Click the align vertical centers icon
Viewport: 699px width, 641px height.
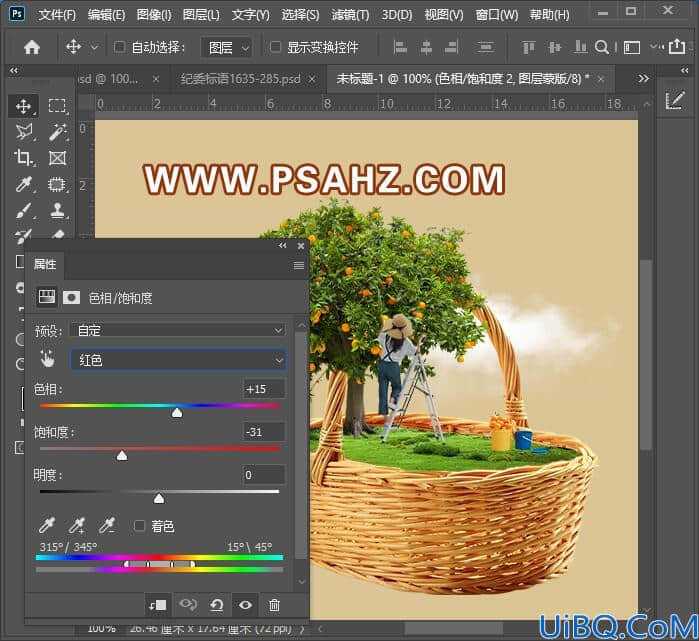coord(555,47)
